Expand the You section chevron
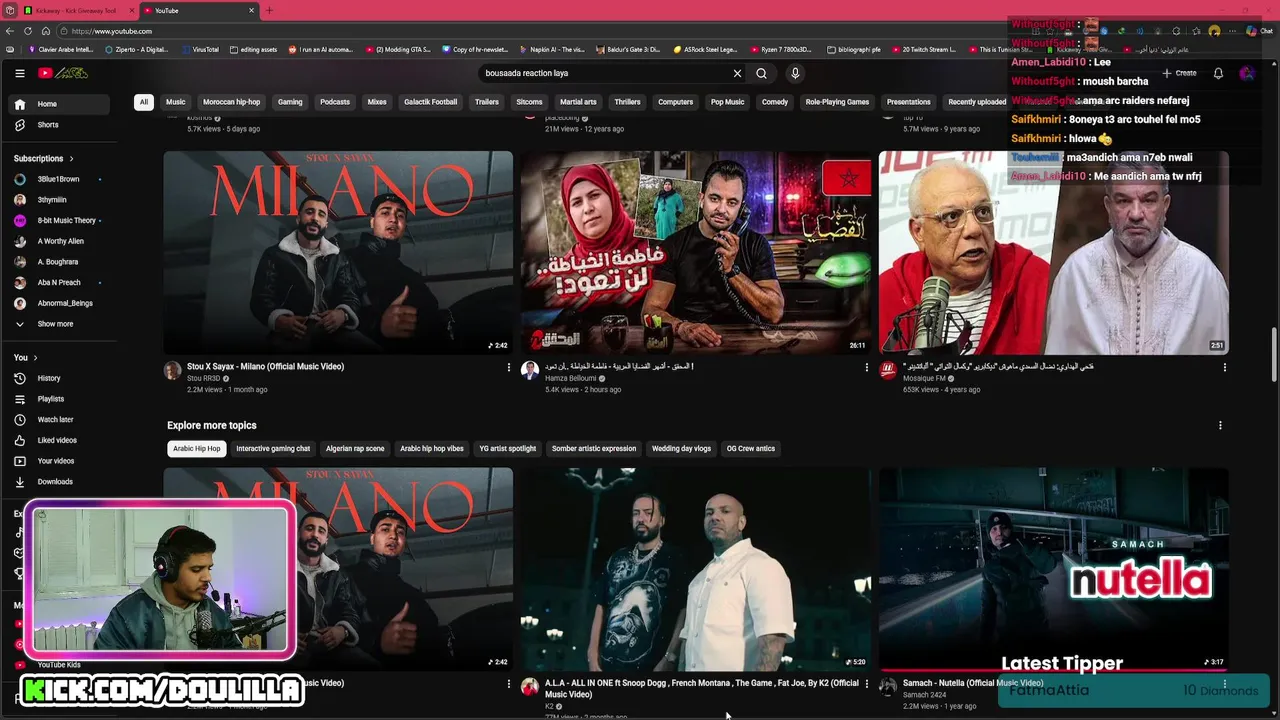The height and width of the screenshot is (720, 1280). tap(35, 357)
